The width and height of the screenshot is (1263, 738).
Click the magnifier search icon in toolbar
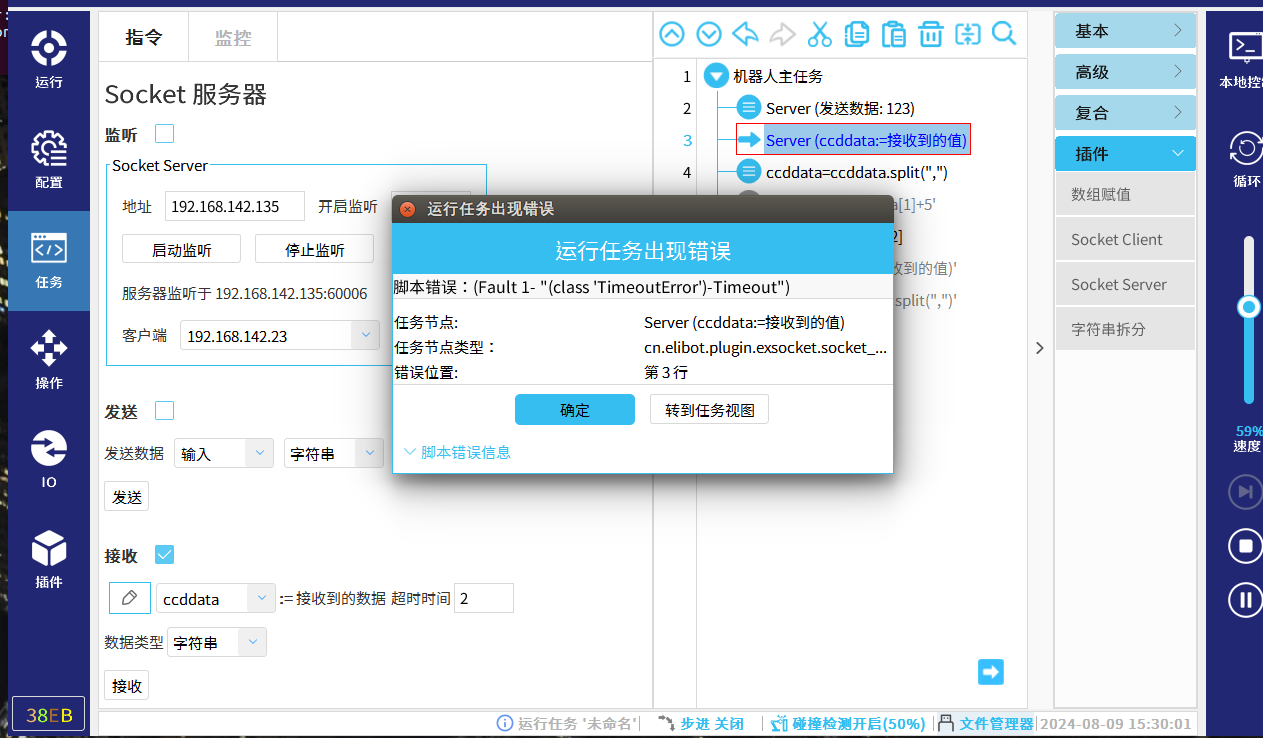tap(1004, 34)
